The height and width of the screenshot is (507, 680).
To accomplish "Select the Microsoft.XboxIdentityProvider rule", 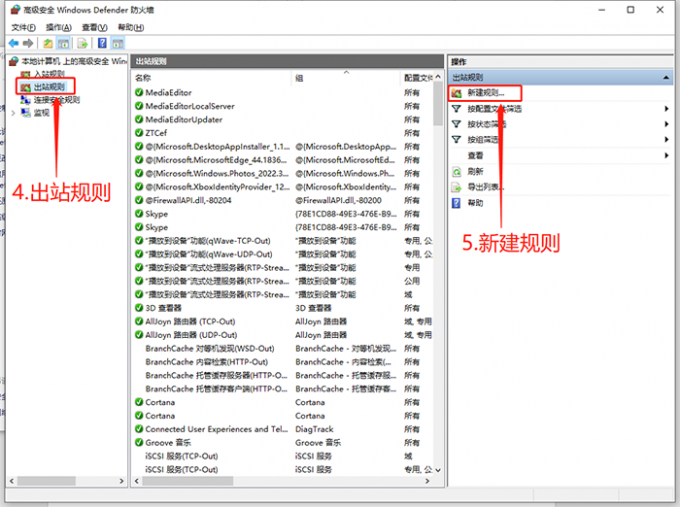I will 217,187.
